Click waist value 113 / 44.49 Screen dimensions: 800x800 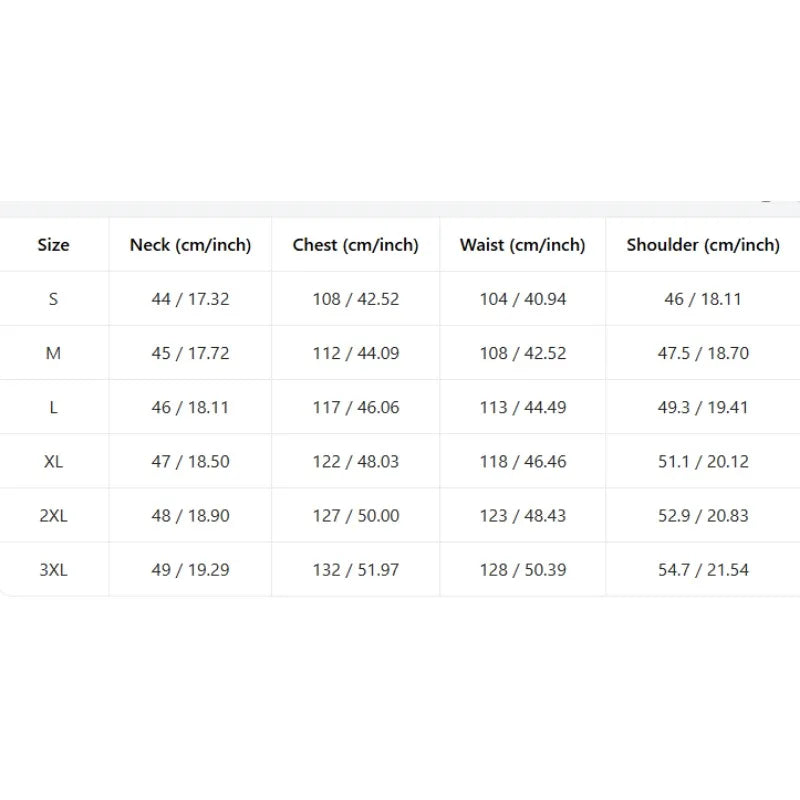coord(522,407)
